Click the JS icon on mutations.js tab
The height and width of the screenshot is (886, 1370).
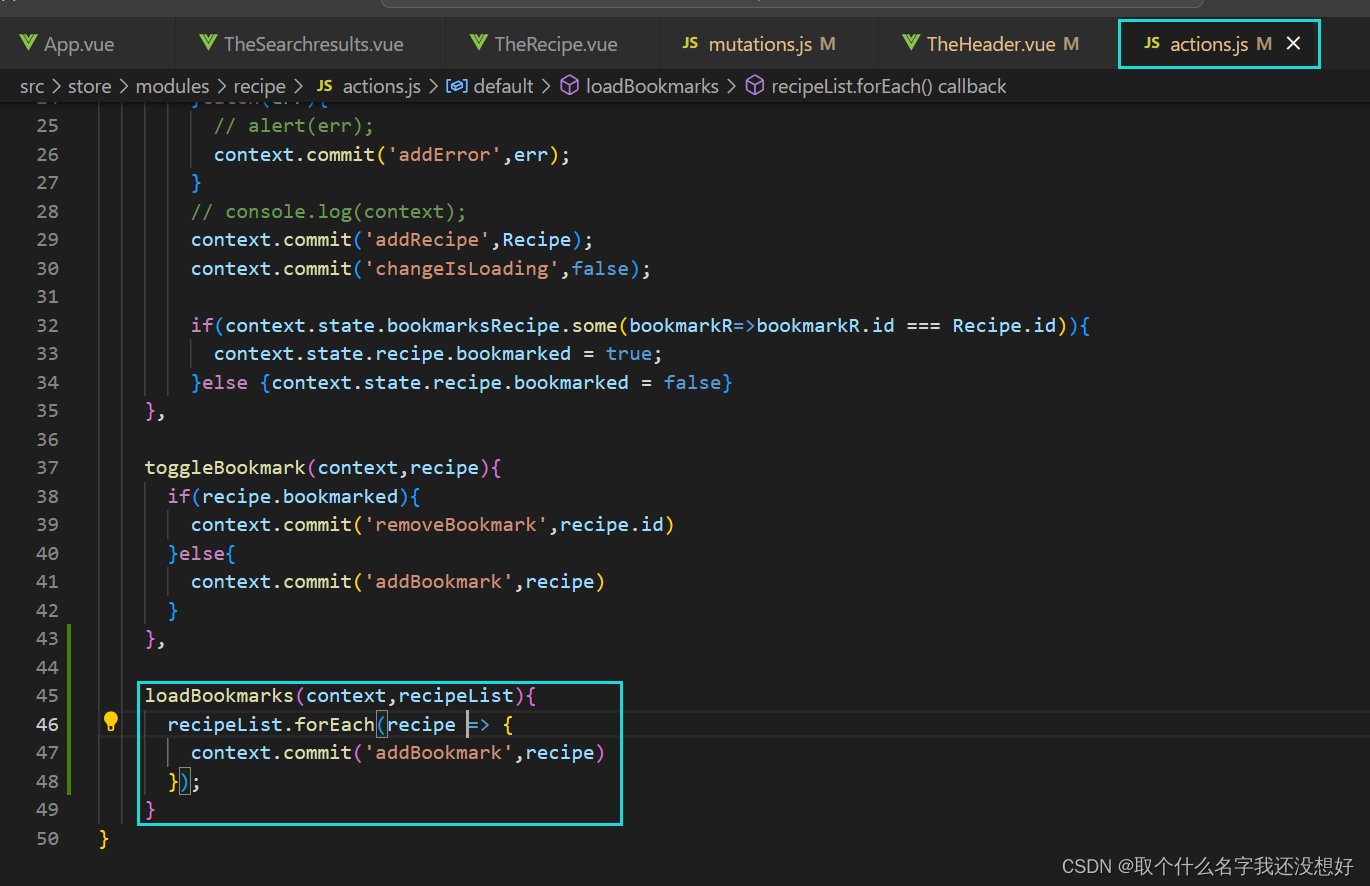(690, 43)
